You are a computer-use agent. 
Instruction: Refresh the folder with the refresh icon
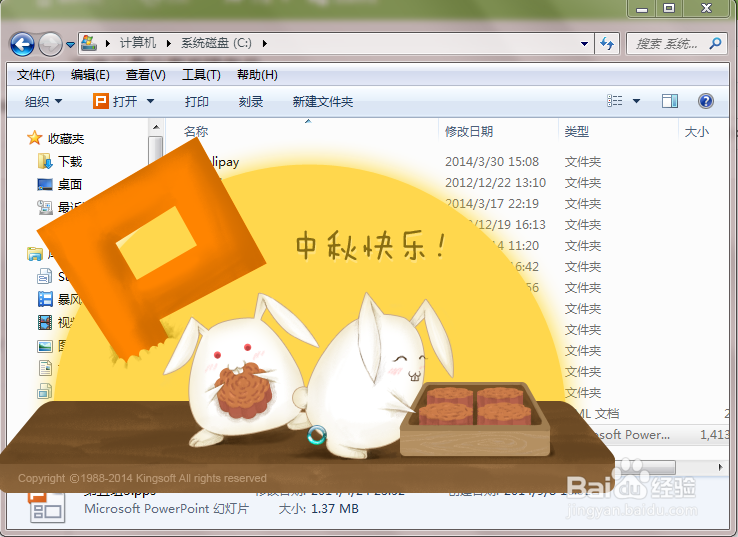[607, 44]
